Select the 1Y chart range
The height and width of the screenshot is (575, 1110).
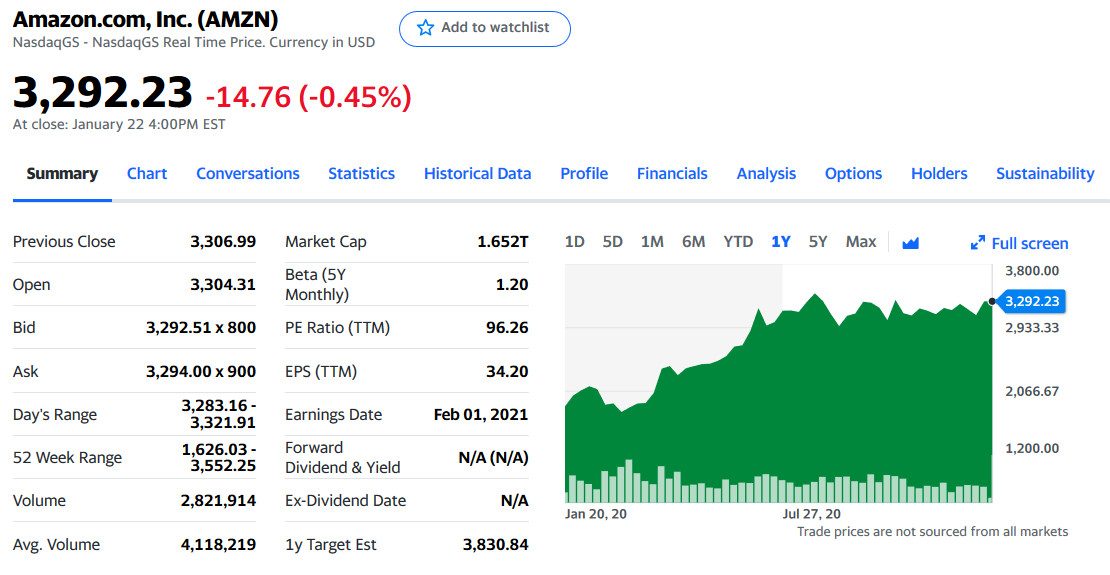coord(781,241)
